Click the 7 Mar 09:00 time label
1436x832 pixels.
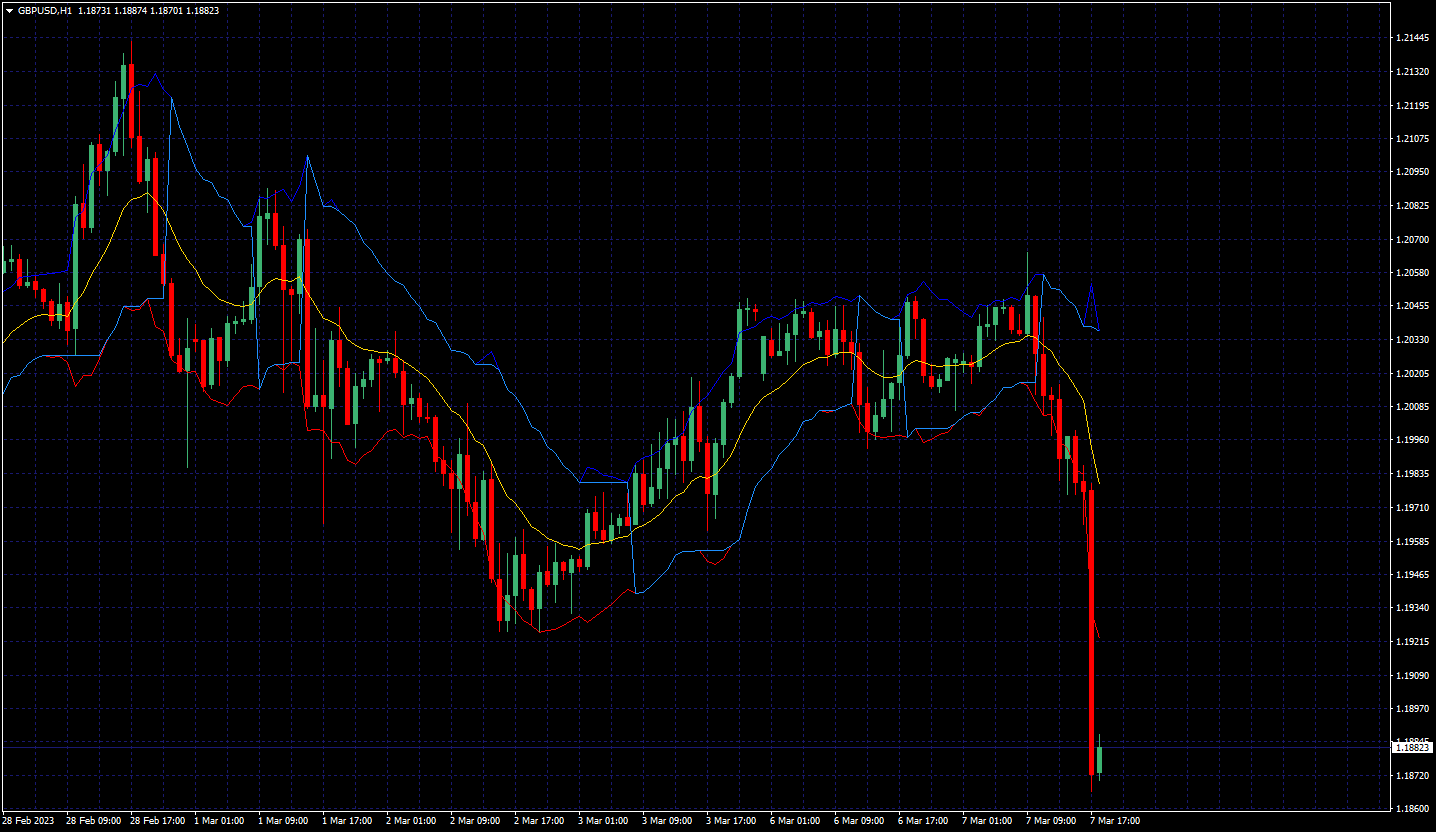[1051, 821]
